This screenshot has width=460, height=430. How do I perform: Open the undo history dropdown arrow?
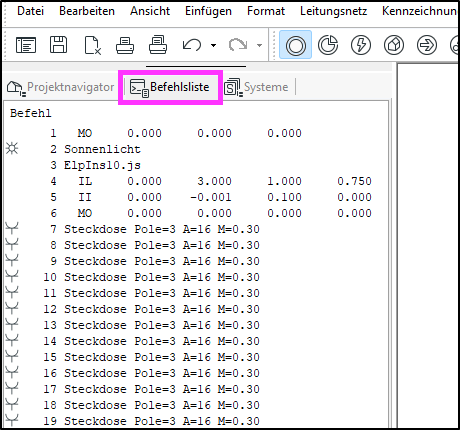coord(214,45)
